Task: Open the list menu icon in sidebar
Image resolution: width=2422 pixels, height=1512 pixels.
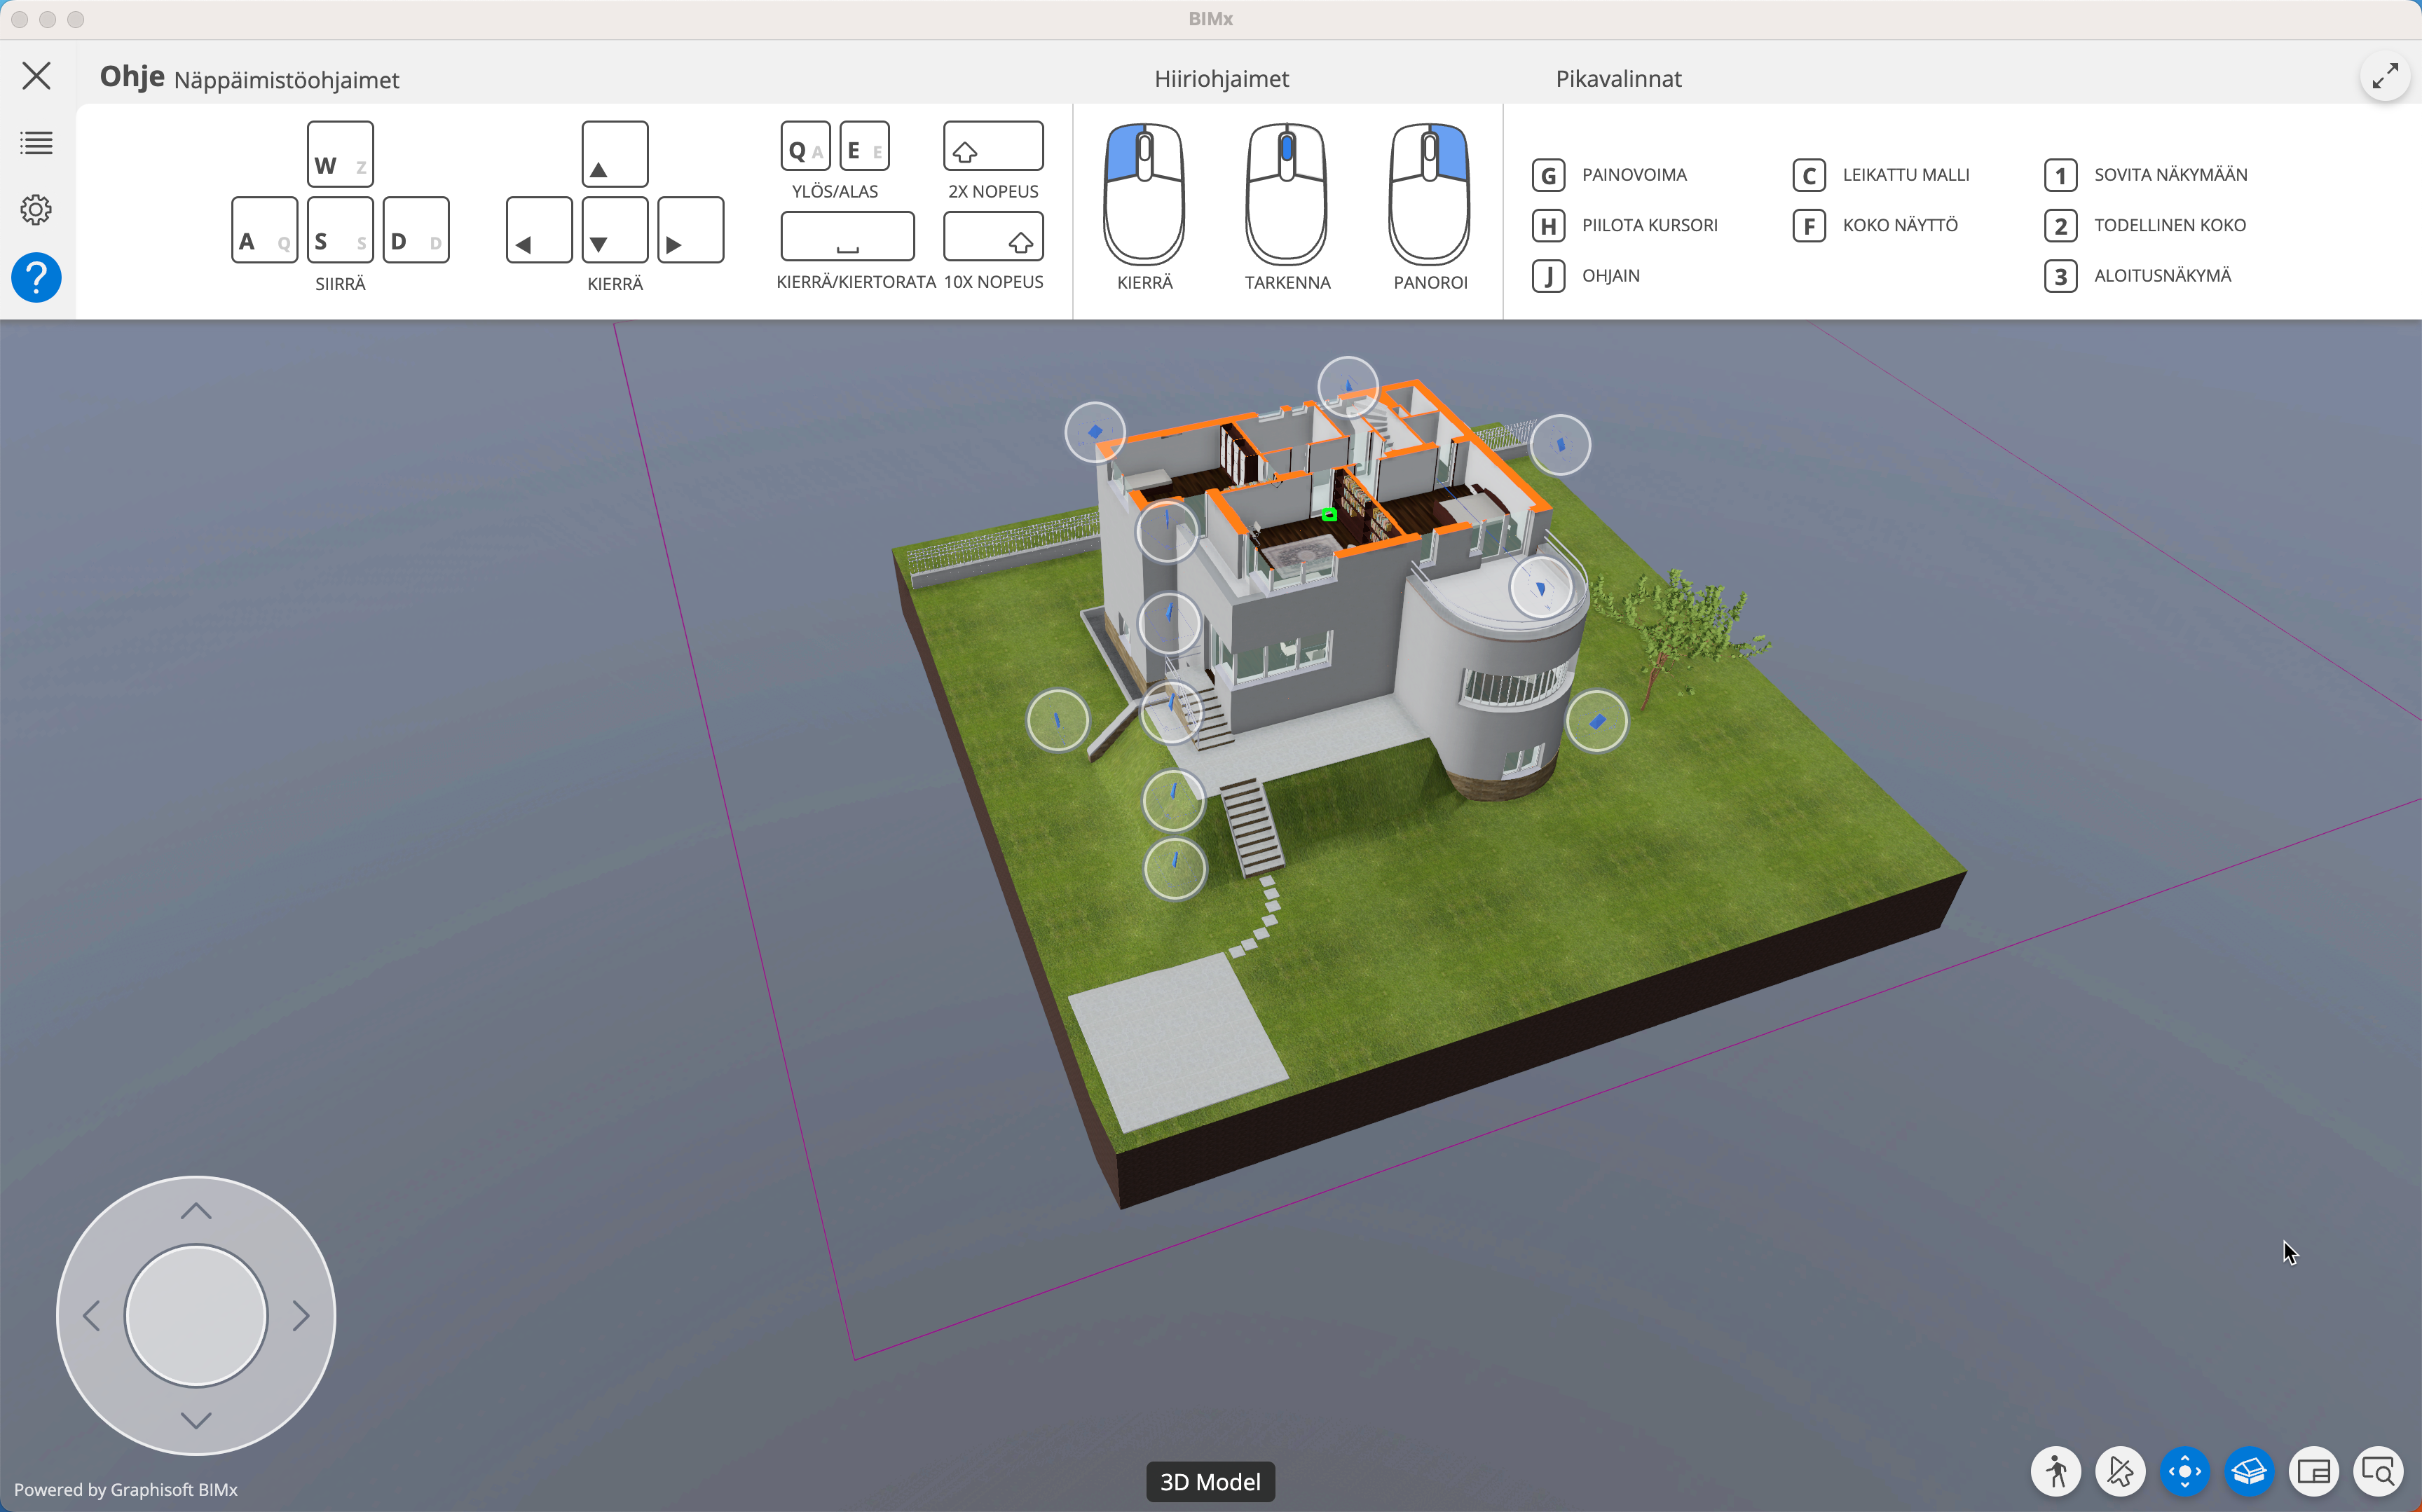Action: point(37,143)
